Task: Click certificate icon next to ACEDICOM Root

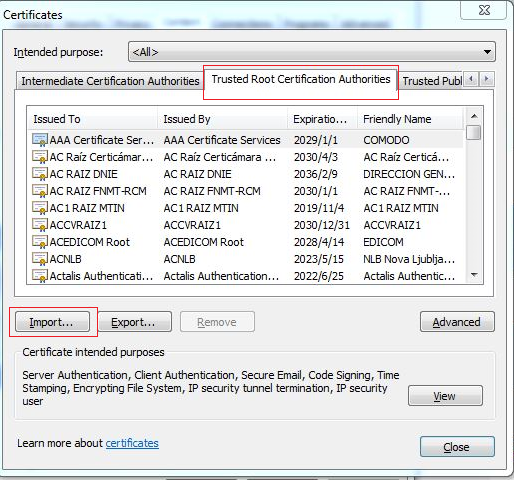Action: click(40, 242)
